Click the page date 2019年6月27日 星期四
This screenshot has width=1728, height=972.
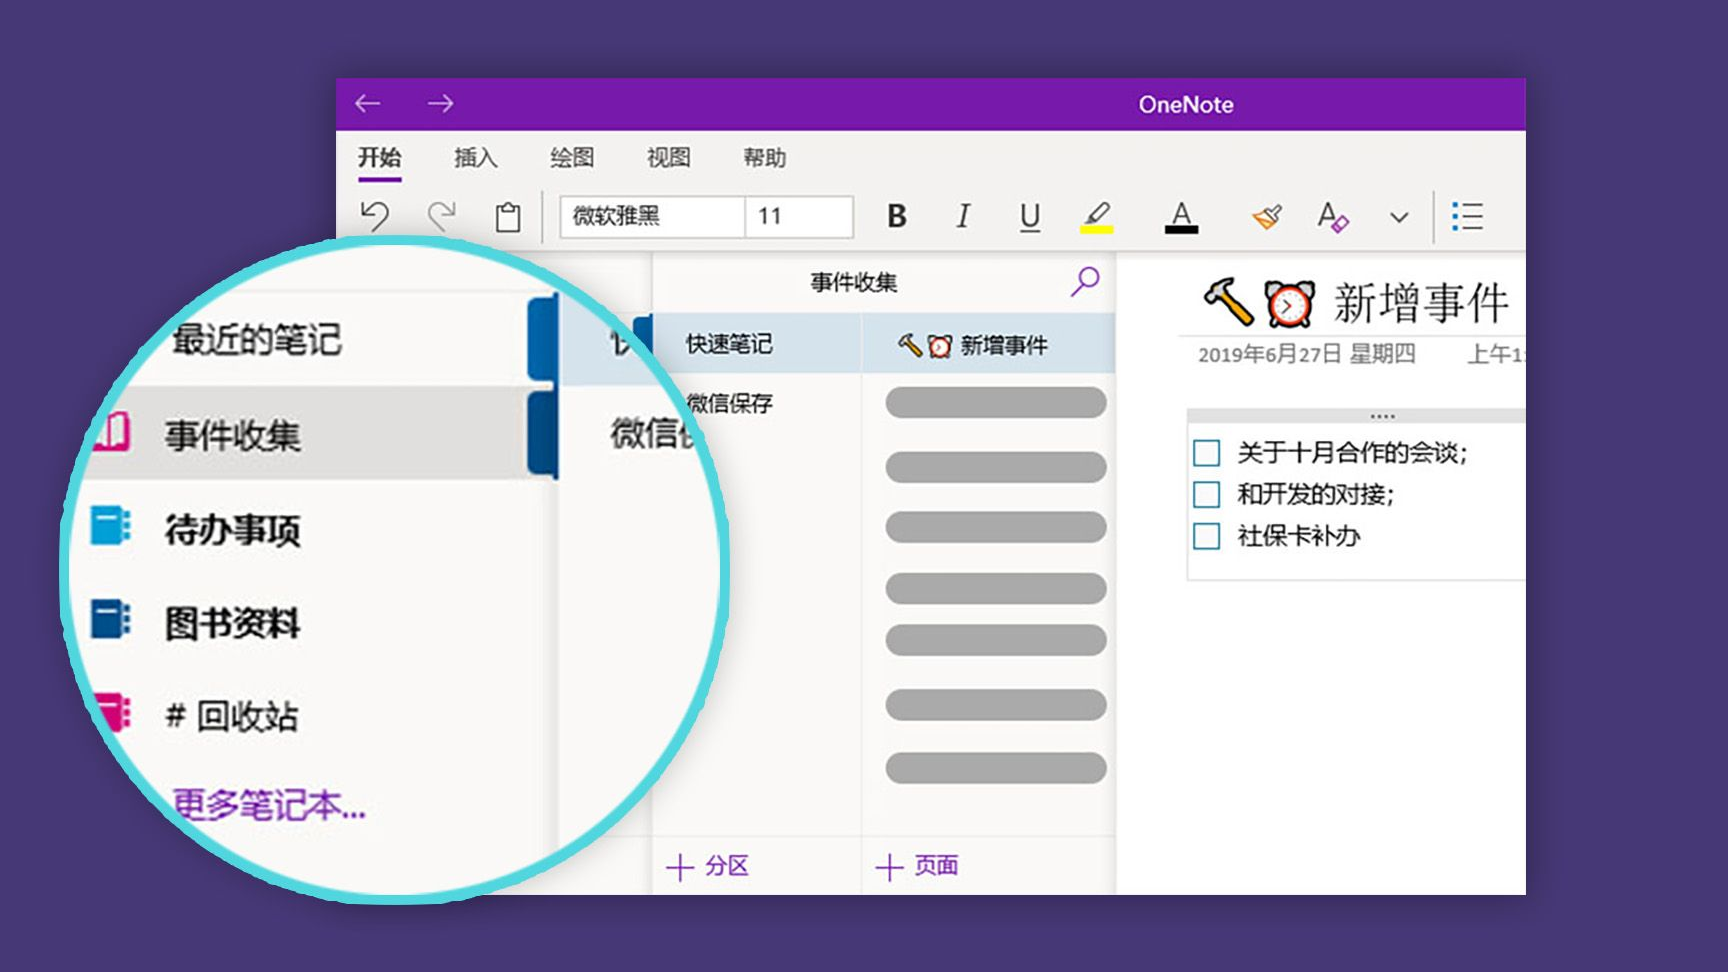tap(1306, 354)
